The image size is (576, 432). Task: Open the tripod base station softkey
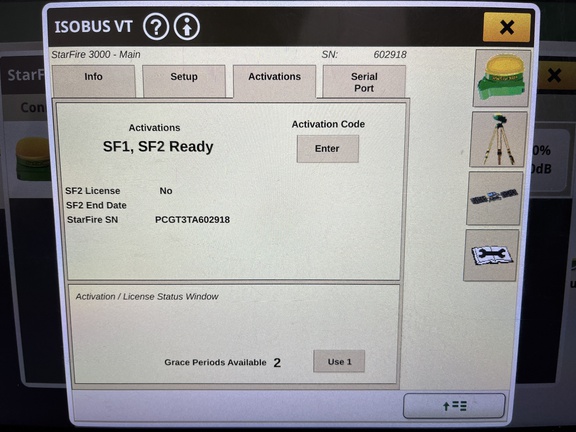pyautogui.click(x=499, y=139)
